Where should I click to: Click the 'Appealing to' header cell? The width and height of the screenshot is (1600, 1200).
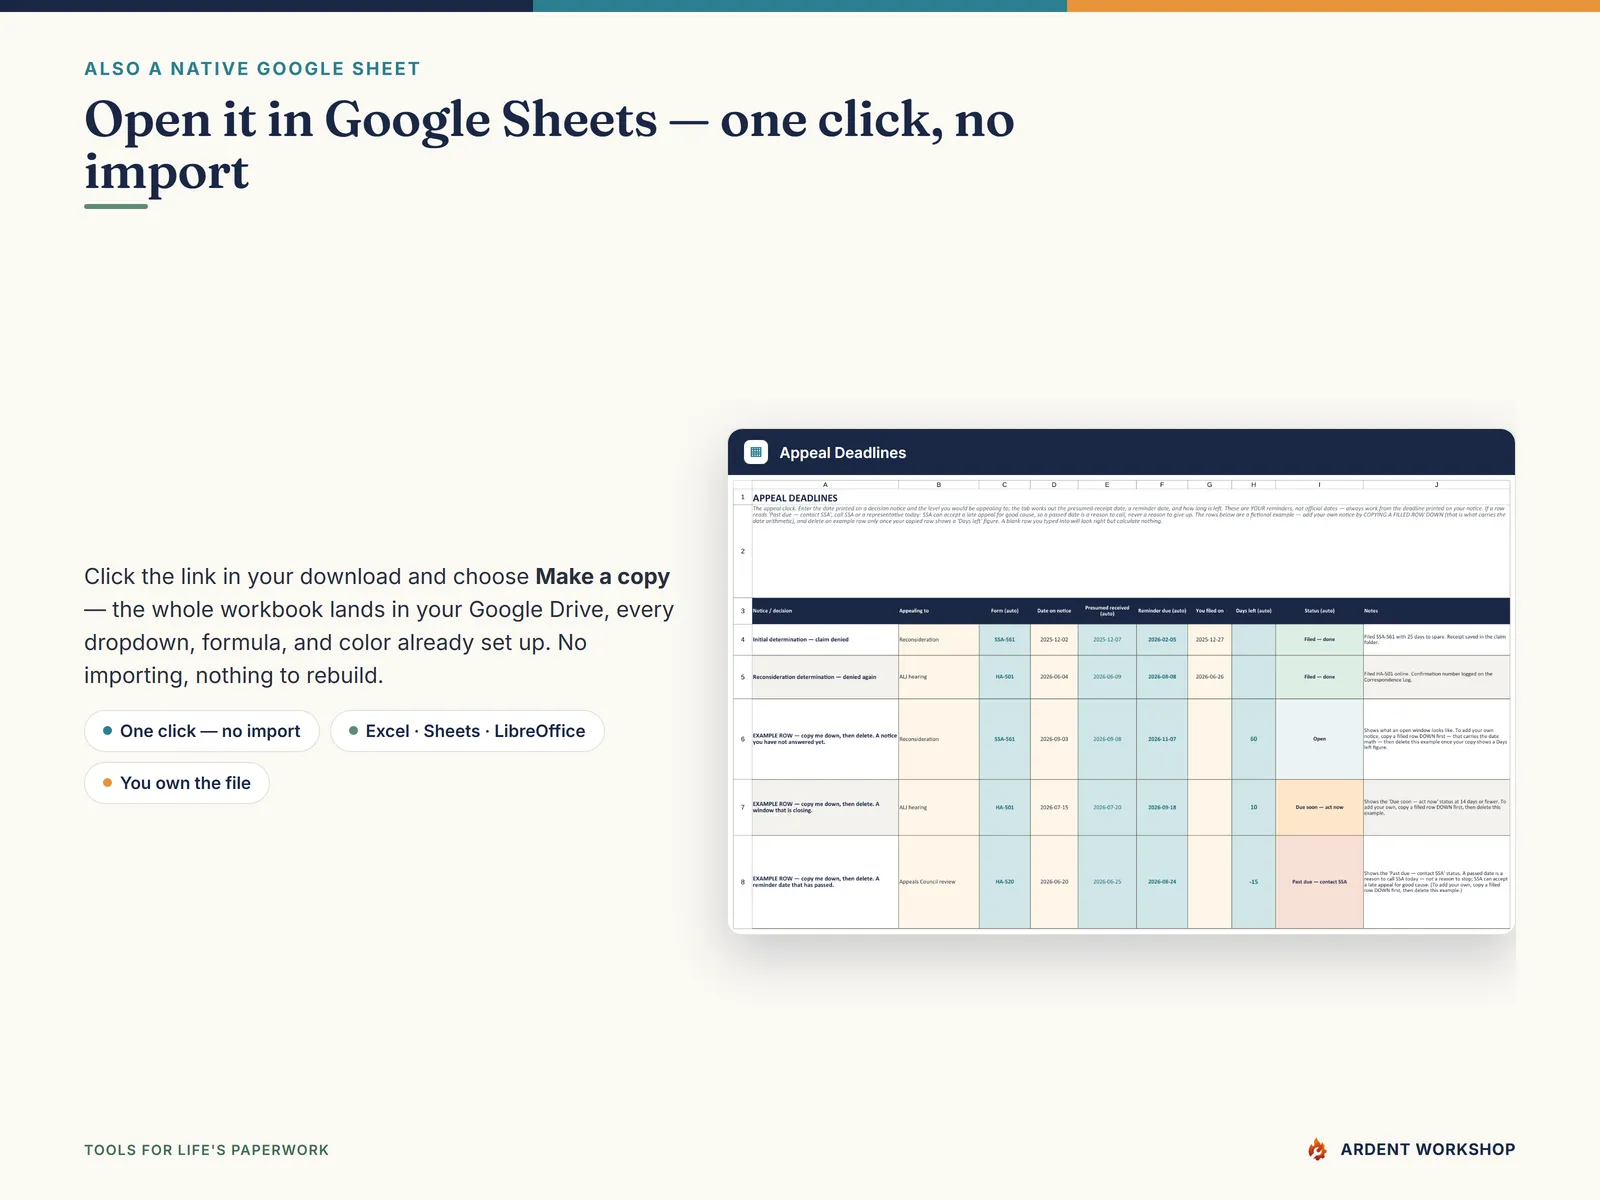[x=938, y=611]
